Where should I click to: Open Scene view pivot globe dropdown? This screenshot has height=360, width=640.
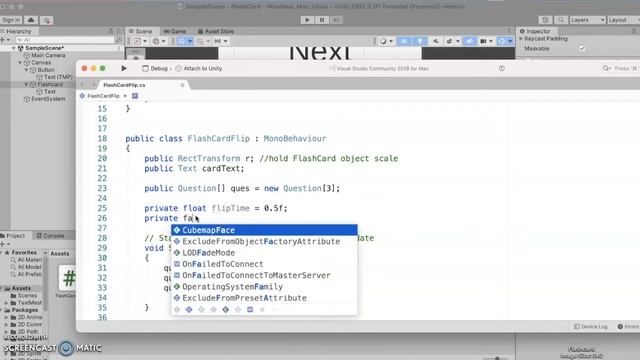pyautogui.click(x=158, y=41)
